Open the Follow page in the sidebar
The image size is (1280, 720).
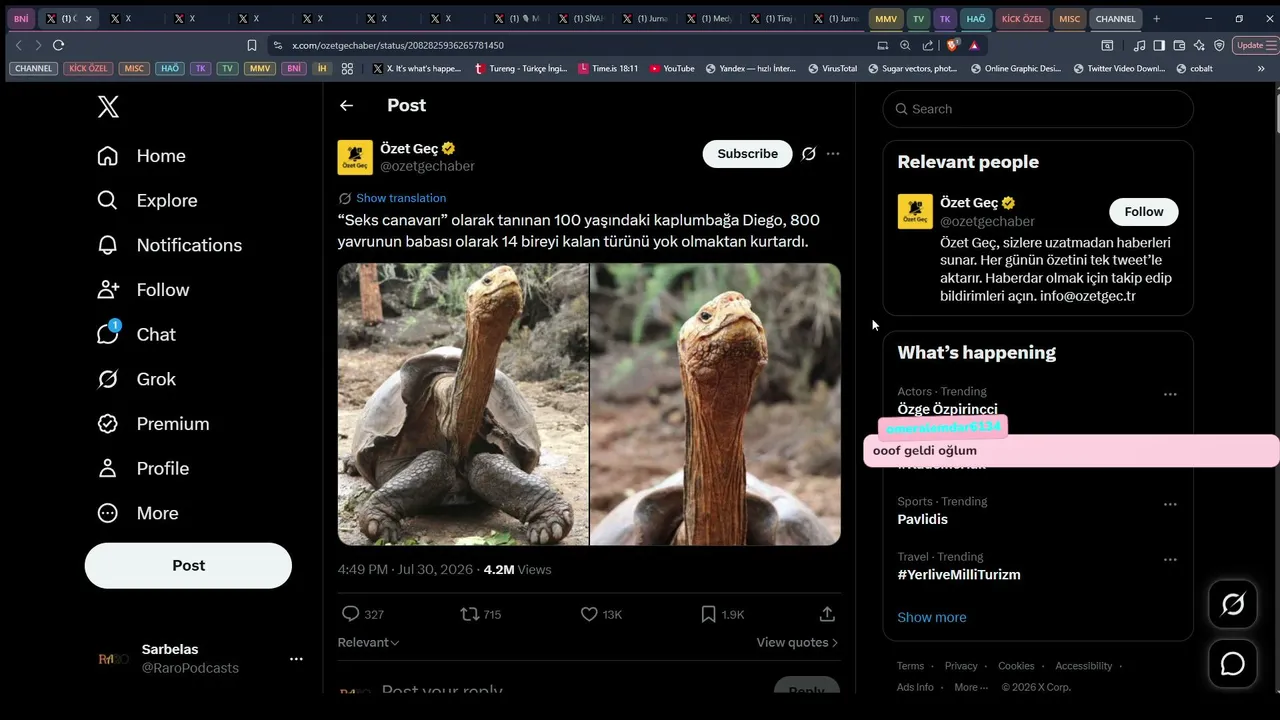click(x=143, y=290)
